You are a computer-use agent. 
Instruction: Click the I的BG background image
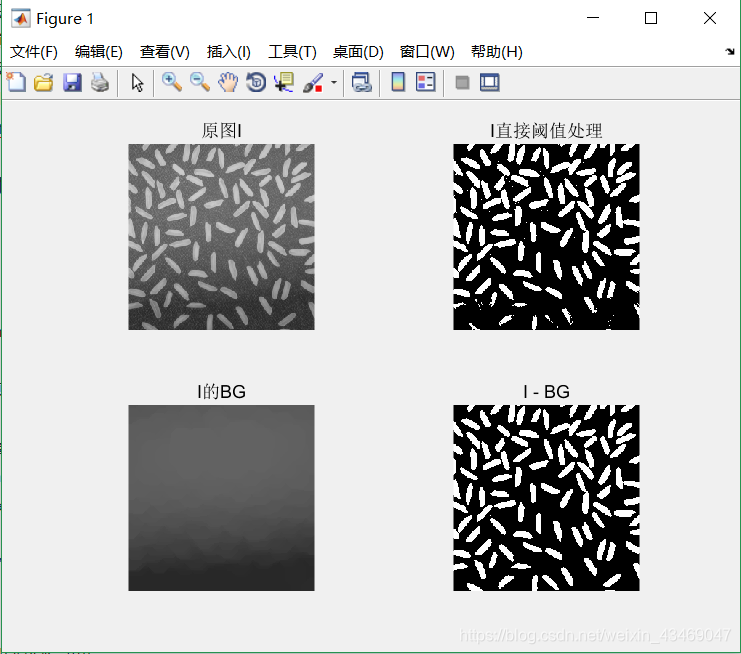pos(221,498)
